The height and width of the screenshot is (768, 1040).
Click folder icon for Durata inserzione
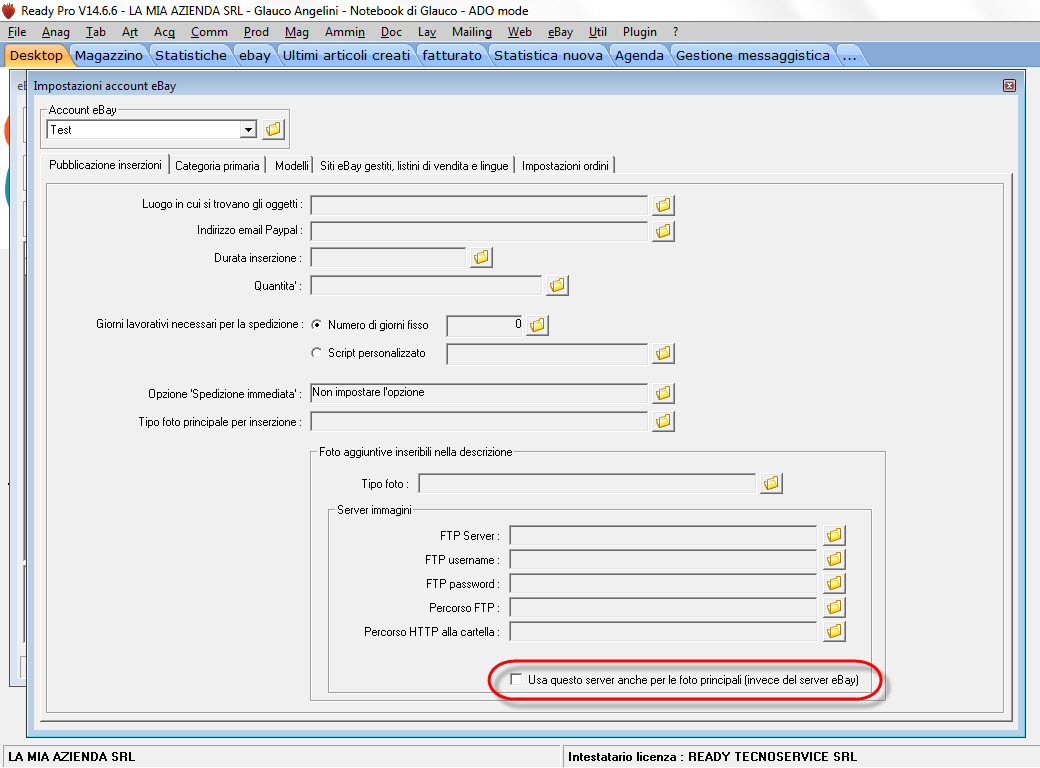(482, 257)
